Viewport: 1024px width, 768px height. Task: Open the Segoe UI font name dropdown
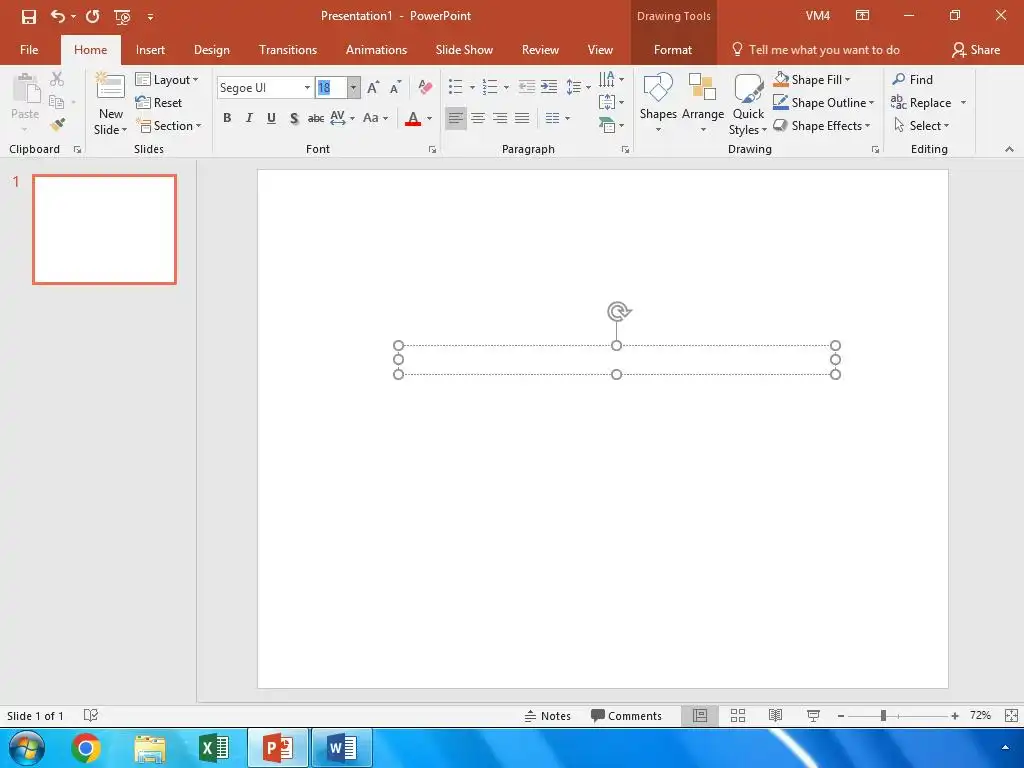pos(306,88)
